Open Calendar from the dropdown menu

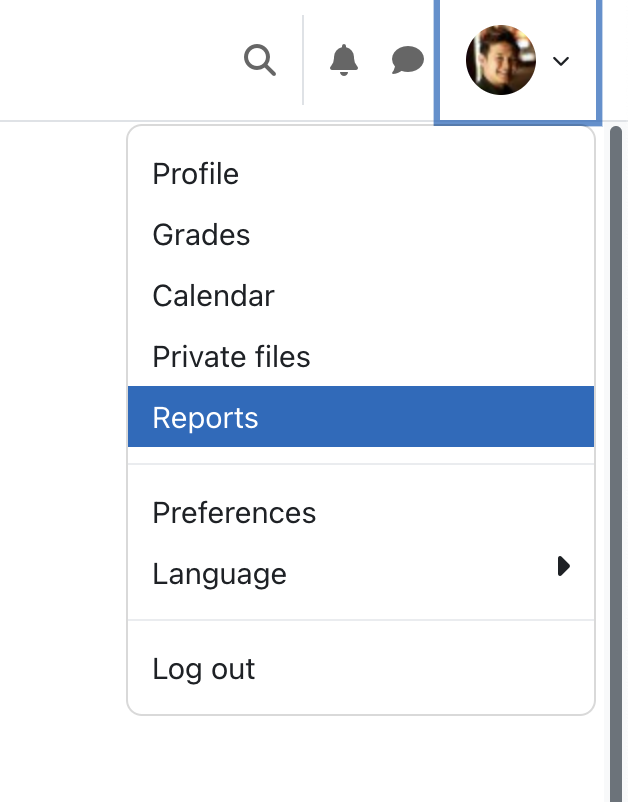pyautogui.click(x=361, y=296)
